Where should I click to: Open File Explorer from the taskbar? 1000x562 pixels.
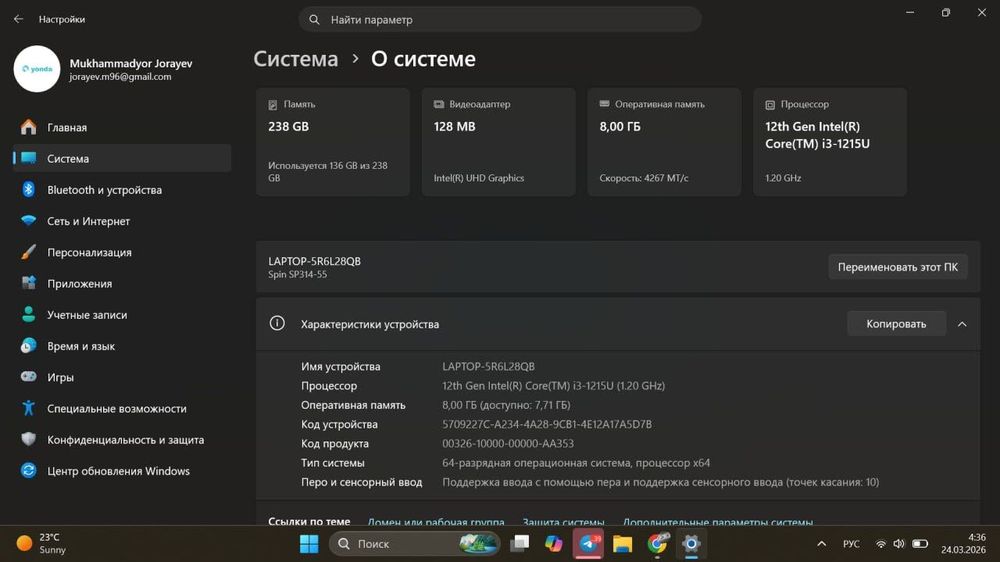point(622,544)
